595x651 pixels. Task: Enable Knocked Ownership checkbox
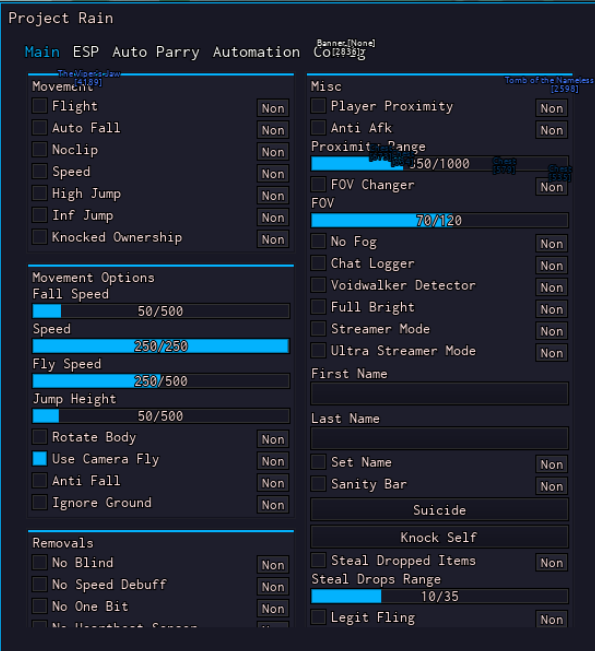point(39,237)
